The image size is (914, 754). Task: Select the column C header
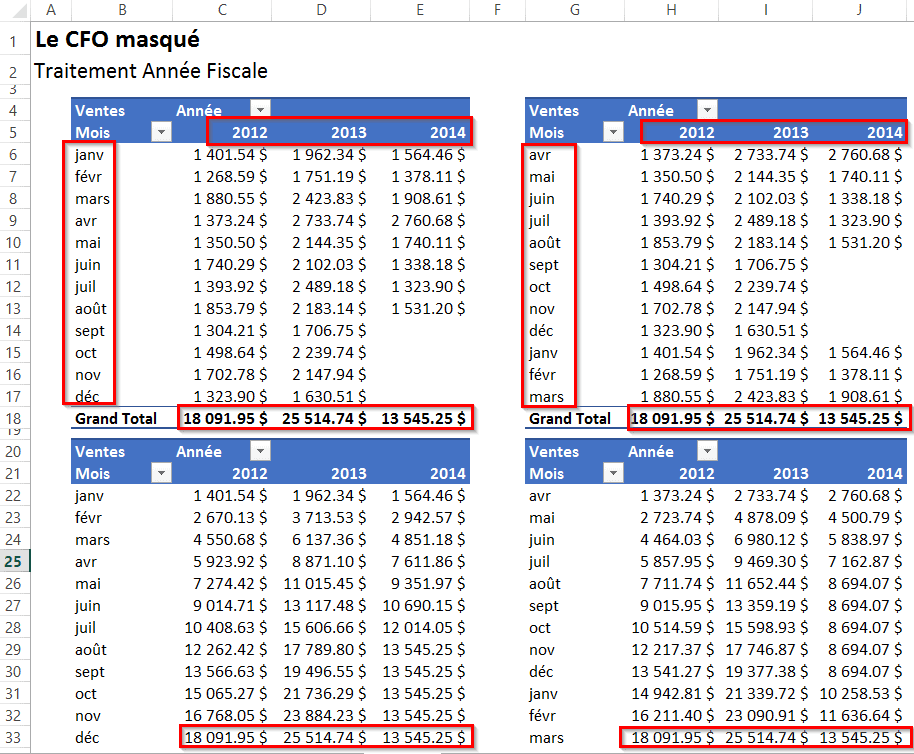coord(221,9)
